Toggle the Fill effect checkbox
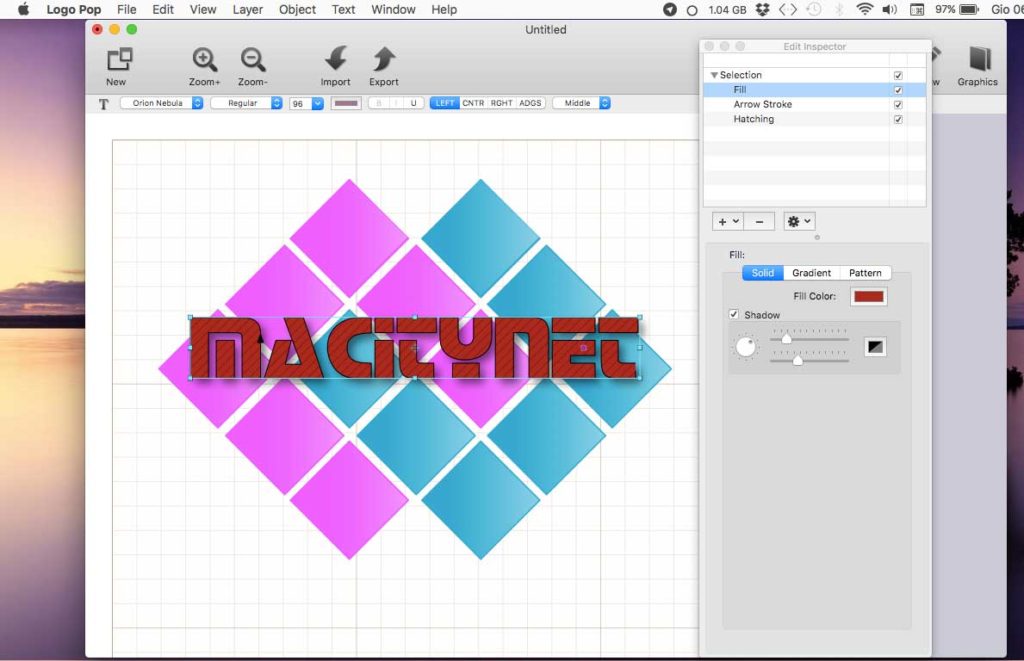1024x661 pixels. coord(898,90)
